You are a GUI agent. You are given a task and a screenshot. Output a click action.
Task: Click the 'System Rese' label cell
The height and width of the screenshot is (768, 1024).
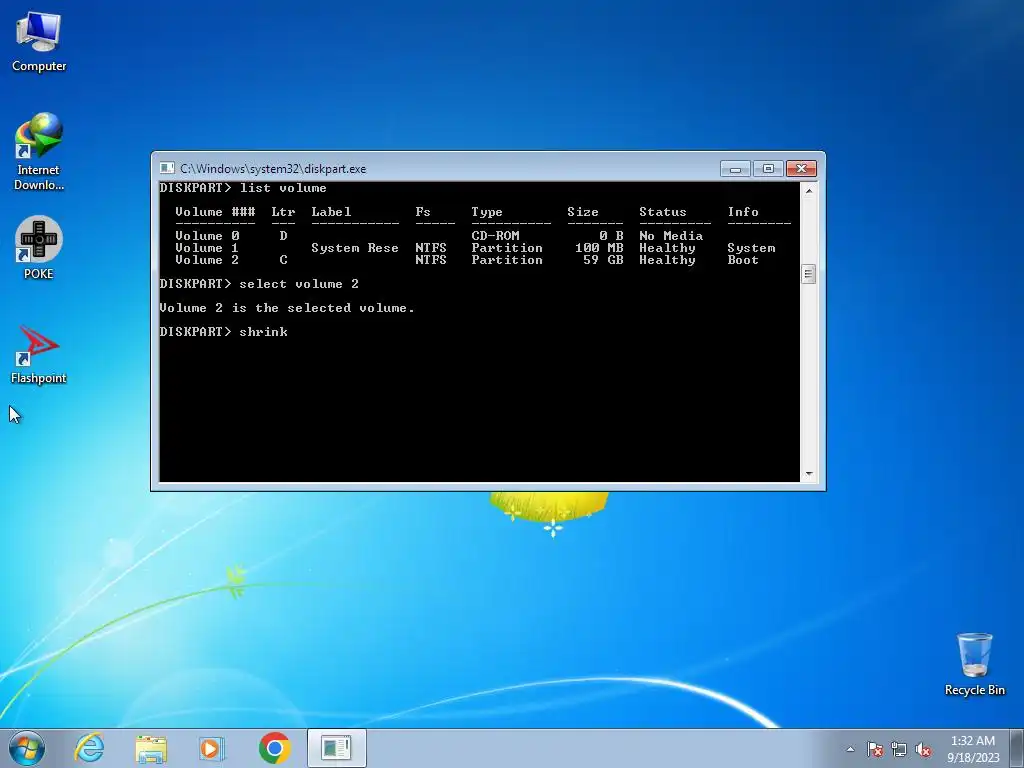pyautogui.click(x=355, y=248)
